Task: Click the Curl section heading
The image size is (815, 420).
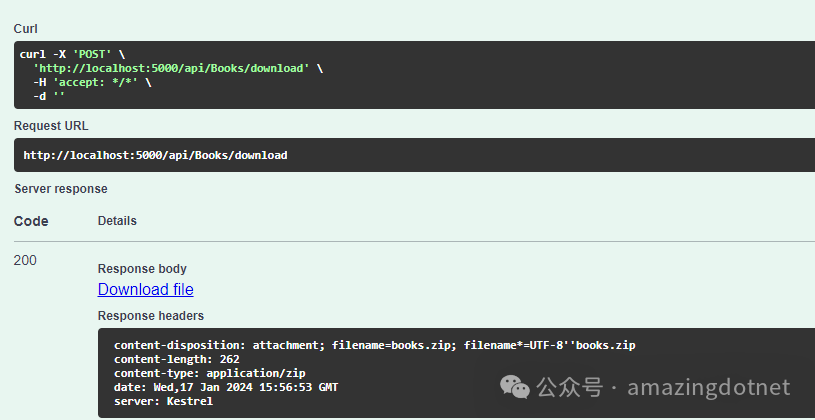Action: 25,29
